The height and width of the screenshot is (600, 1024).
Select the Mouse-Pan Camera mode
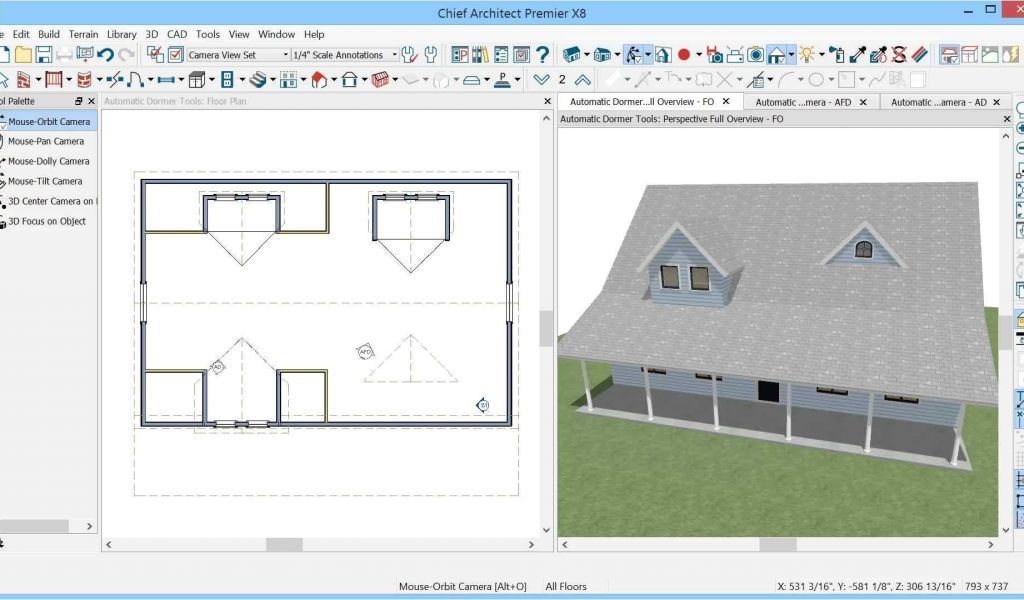coord(46,142)
